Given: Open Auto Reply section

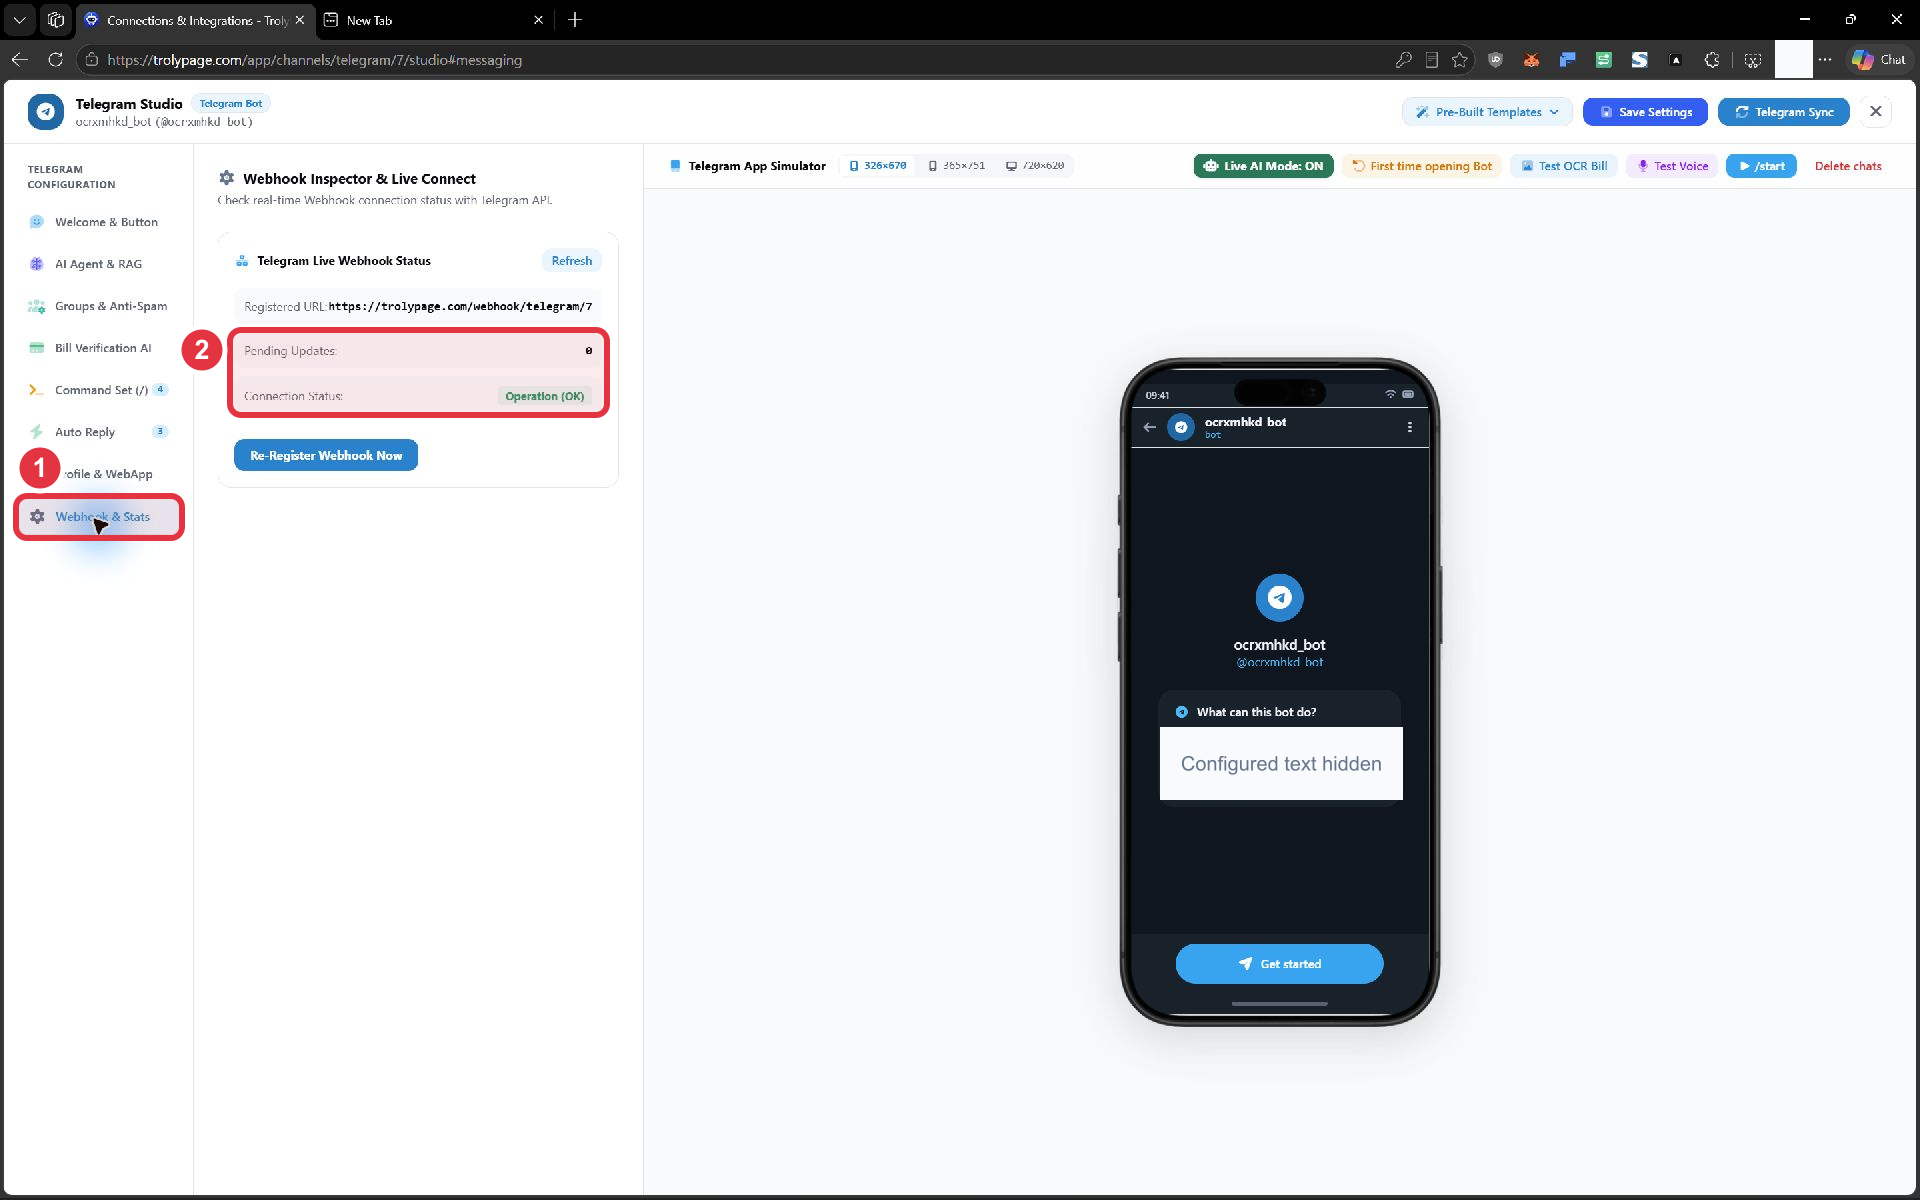Looking at the screenshot, I should coord(98,432).
